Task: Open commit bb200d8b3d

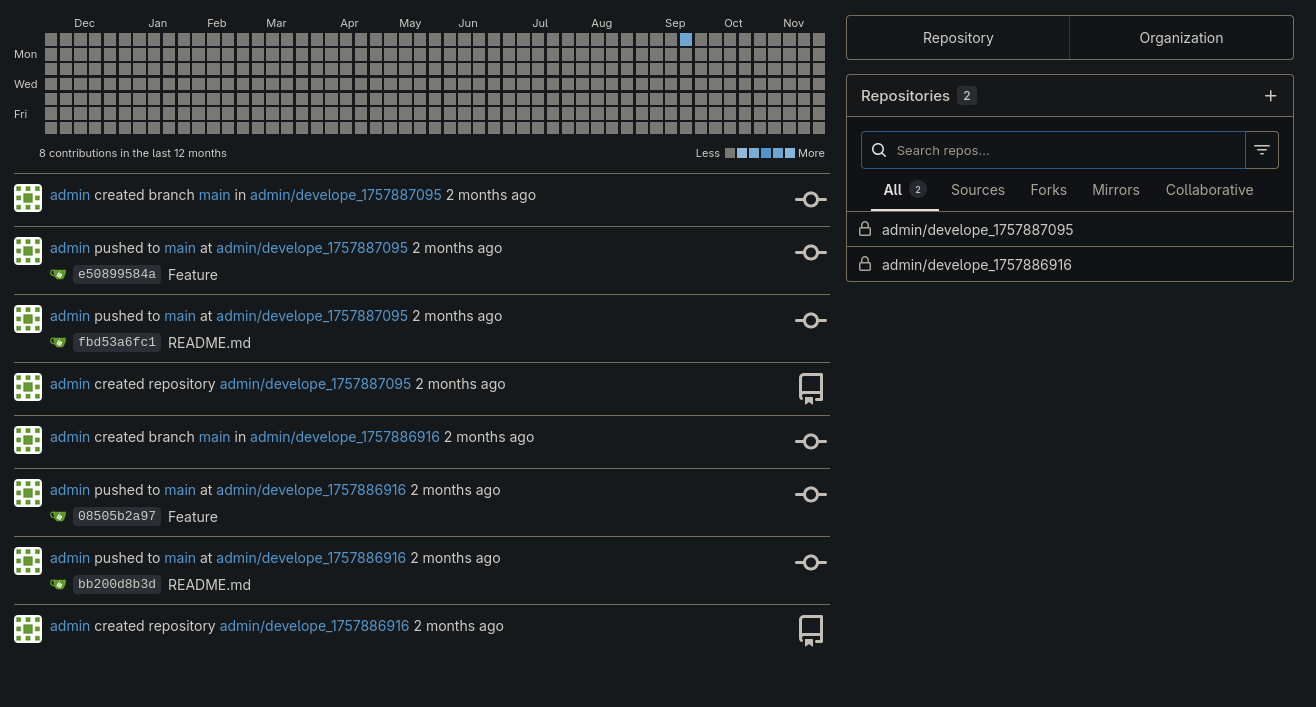Action: [x=116, y=585]
